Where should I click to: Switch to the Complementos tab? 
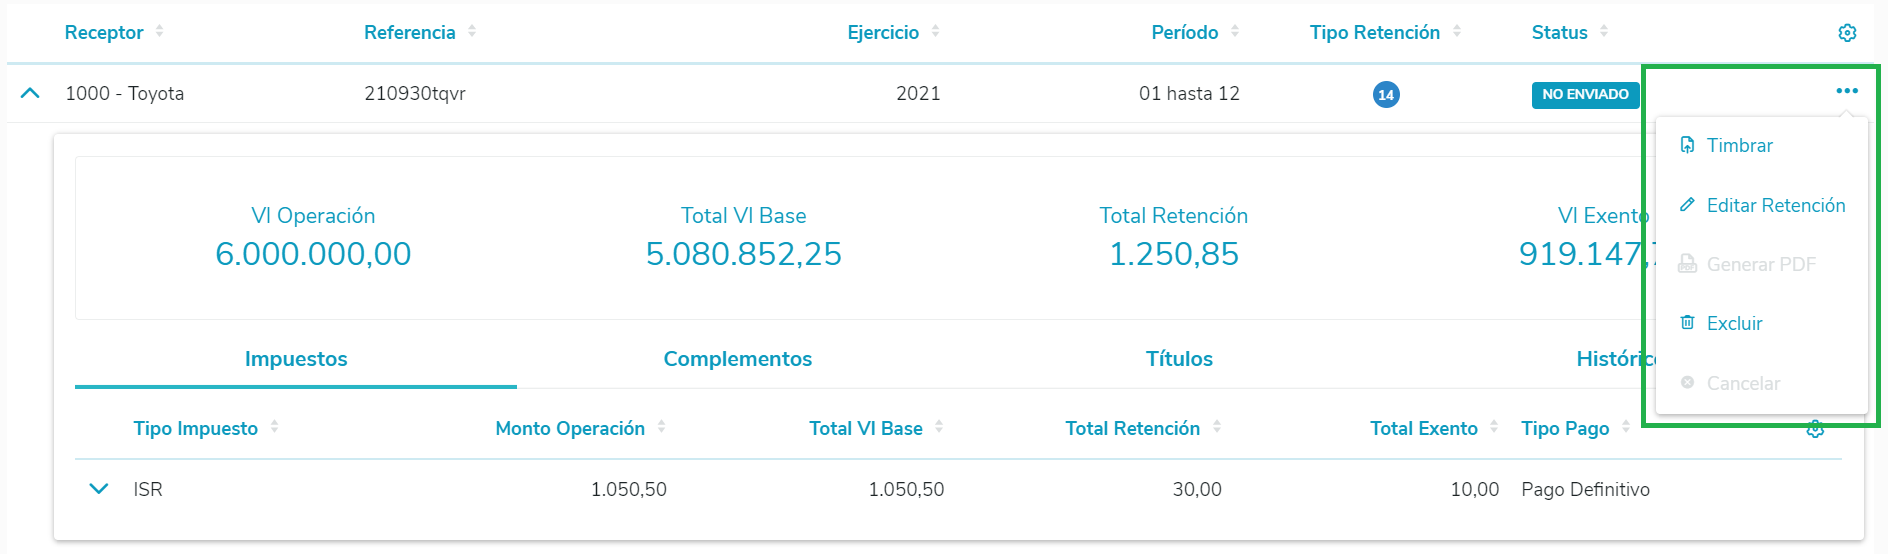(737, 359)
